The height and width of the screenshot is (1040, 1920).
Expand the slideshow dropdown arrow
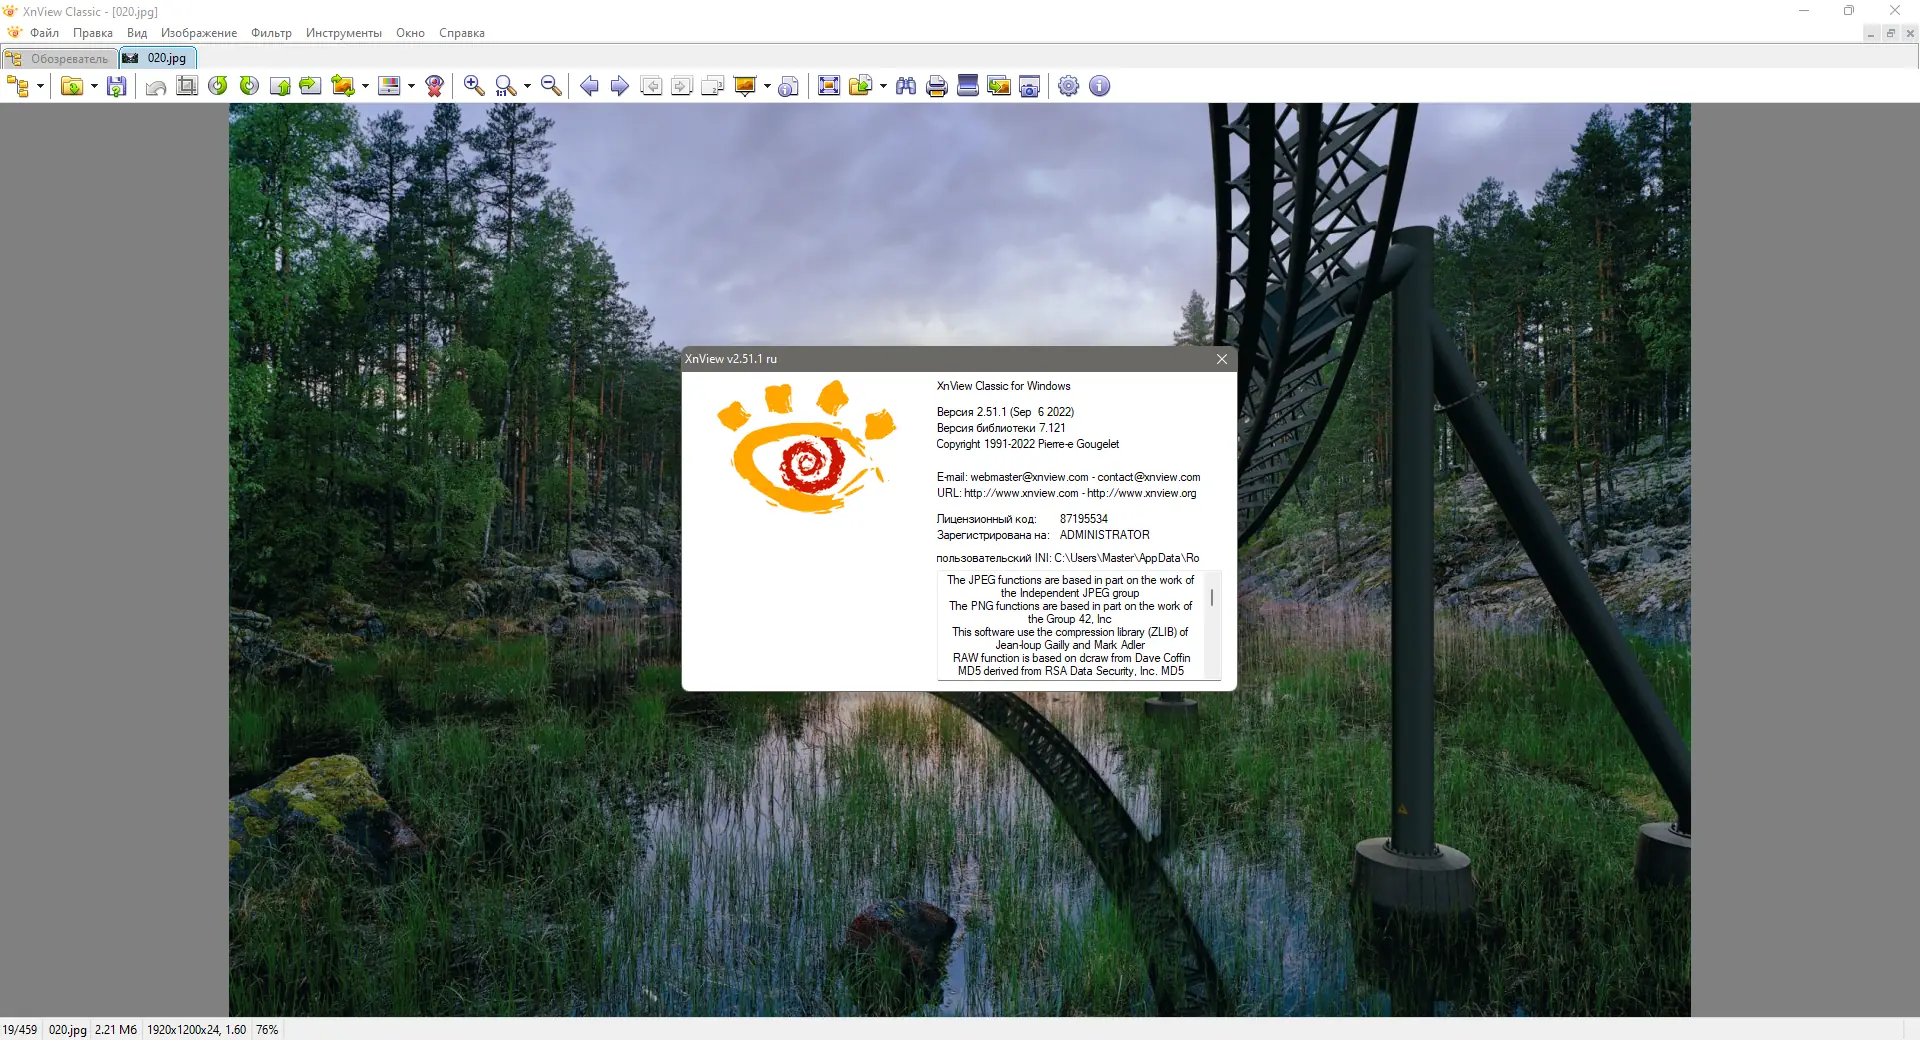[x=767, y=86]
